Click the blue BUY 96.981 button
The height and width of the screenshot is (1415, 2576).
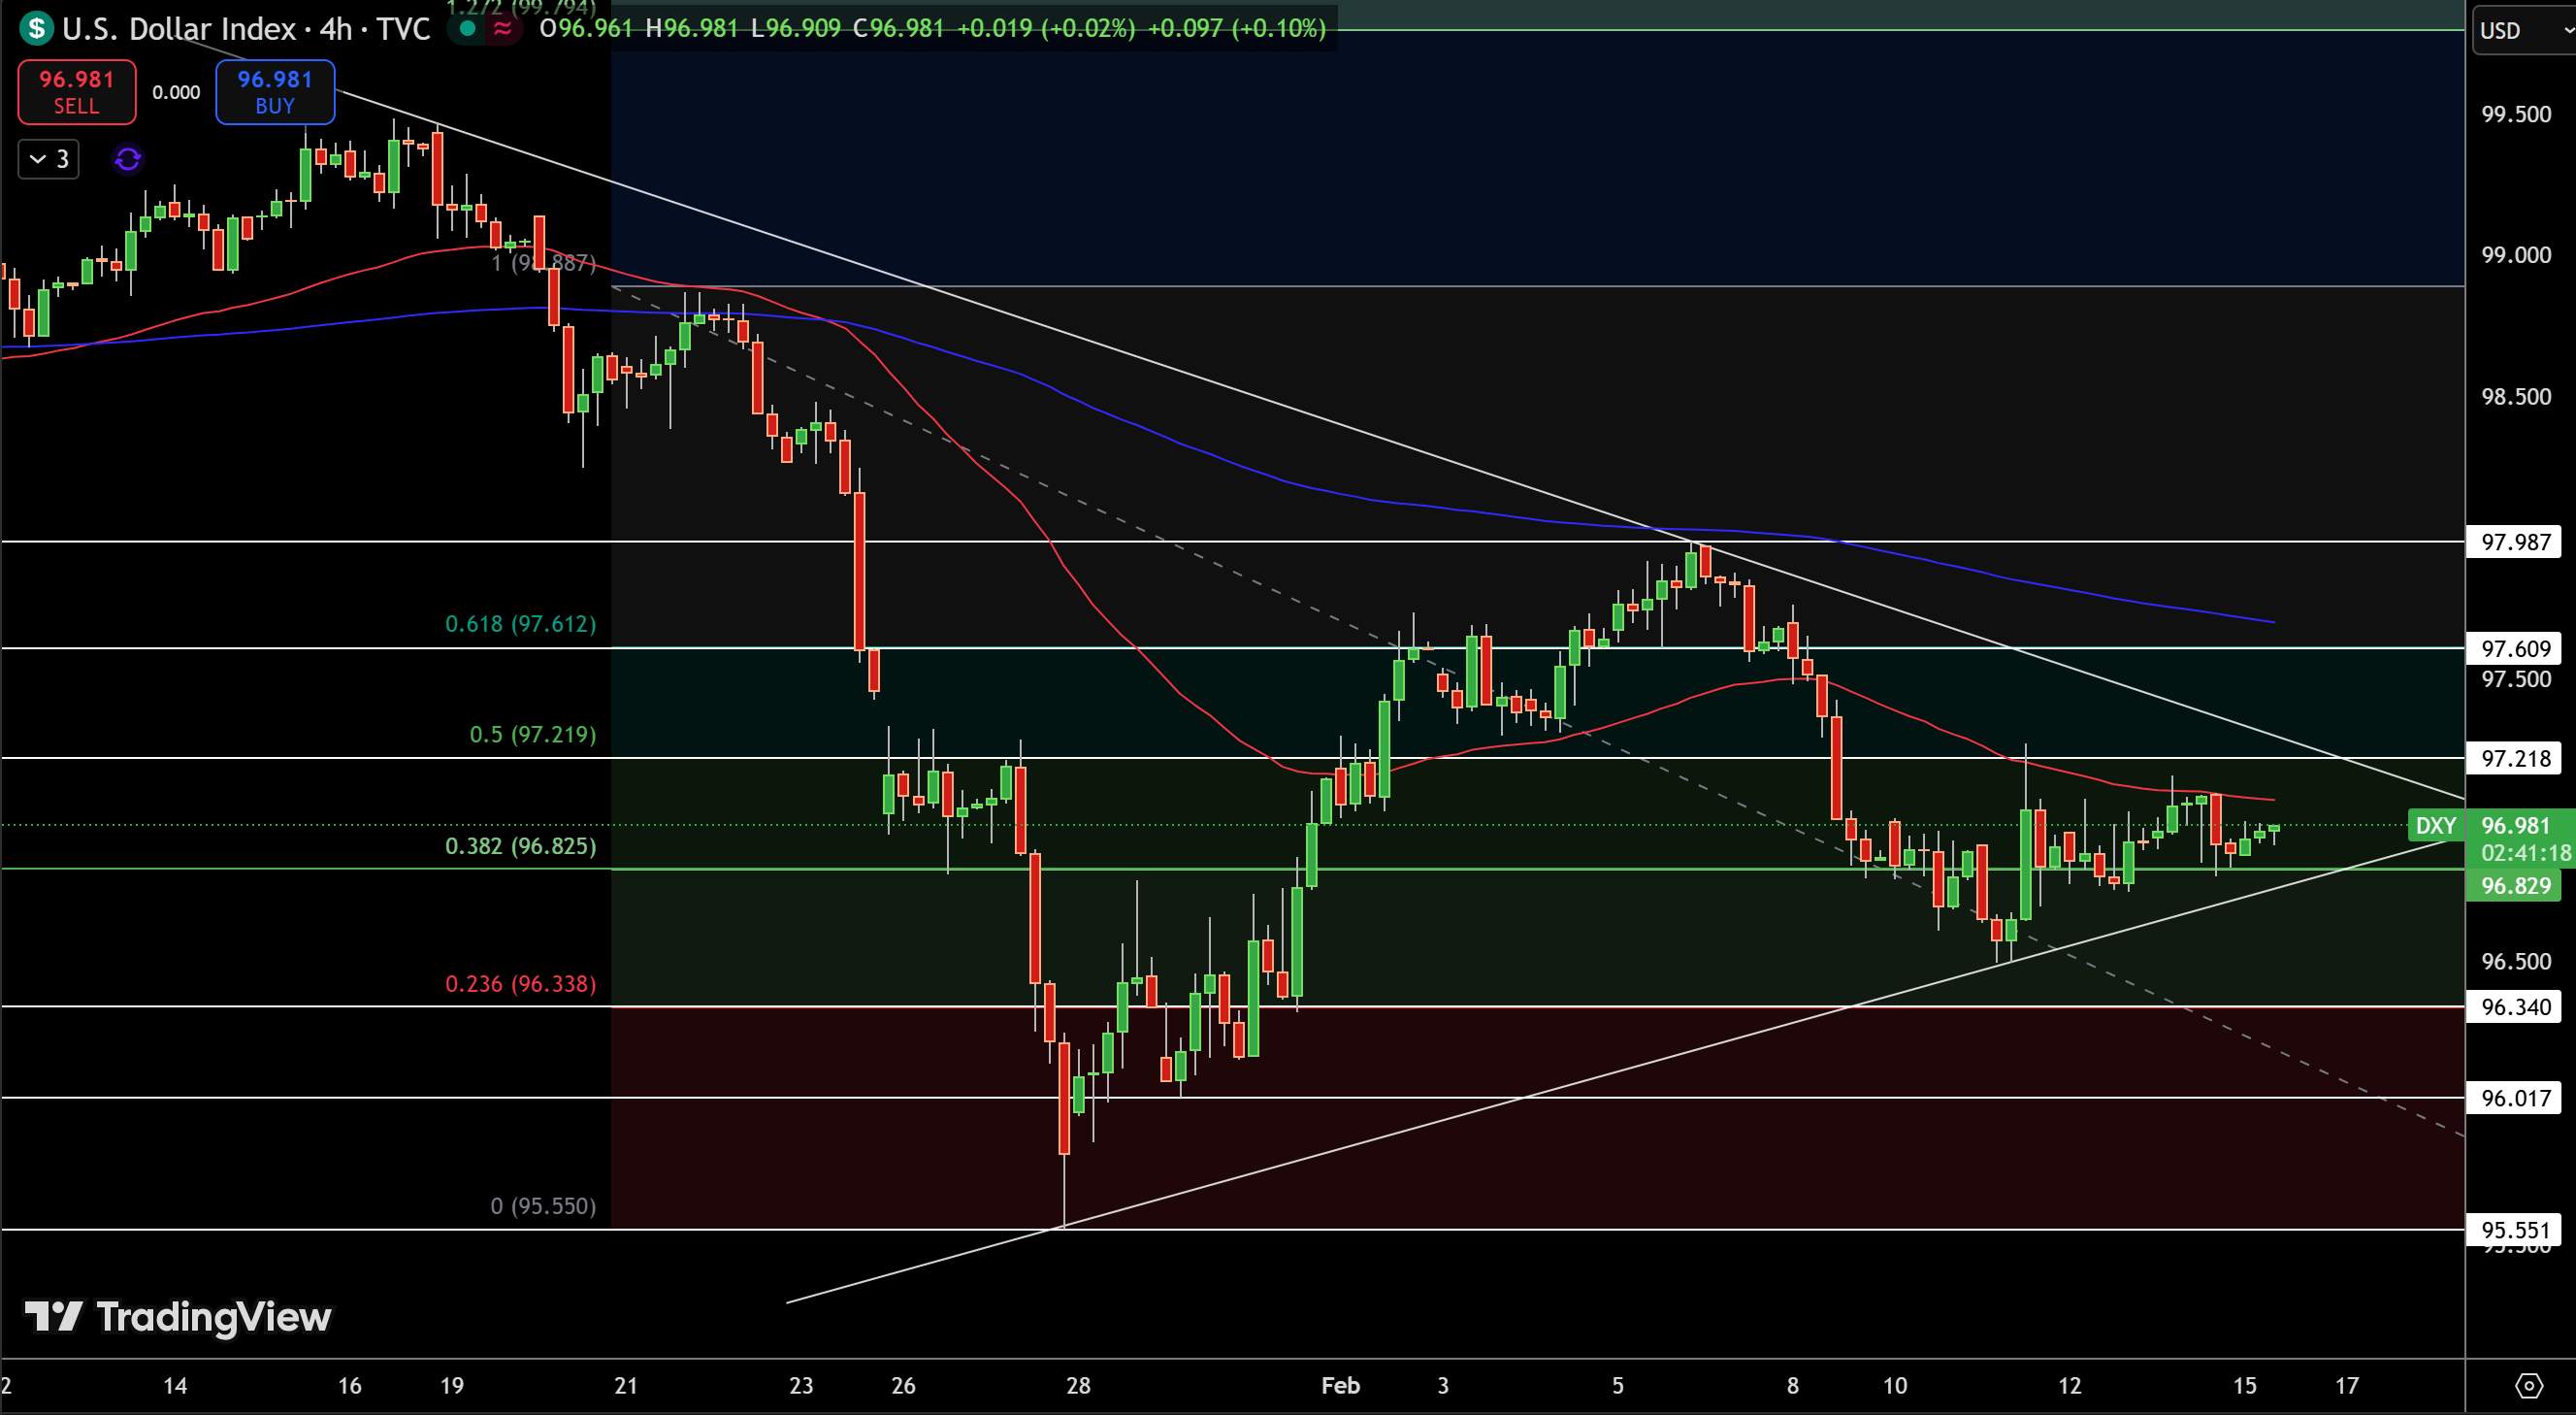(x=275, y=92)
